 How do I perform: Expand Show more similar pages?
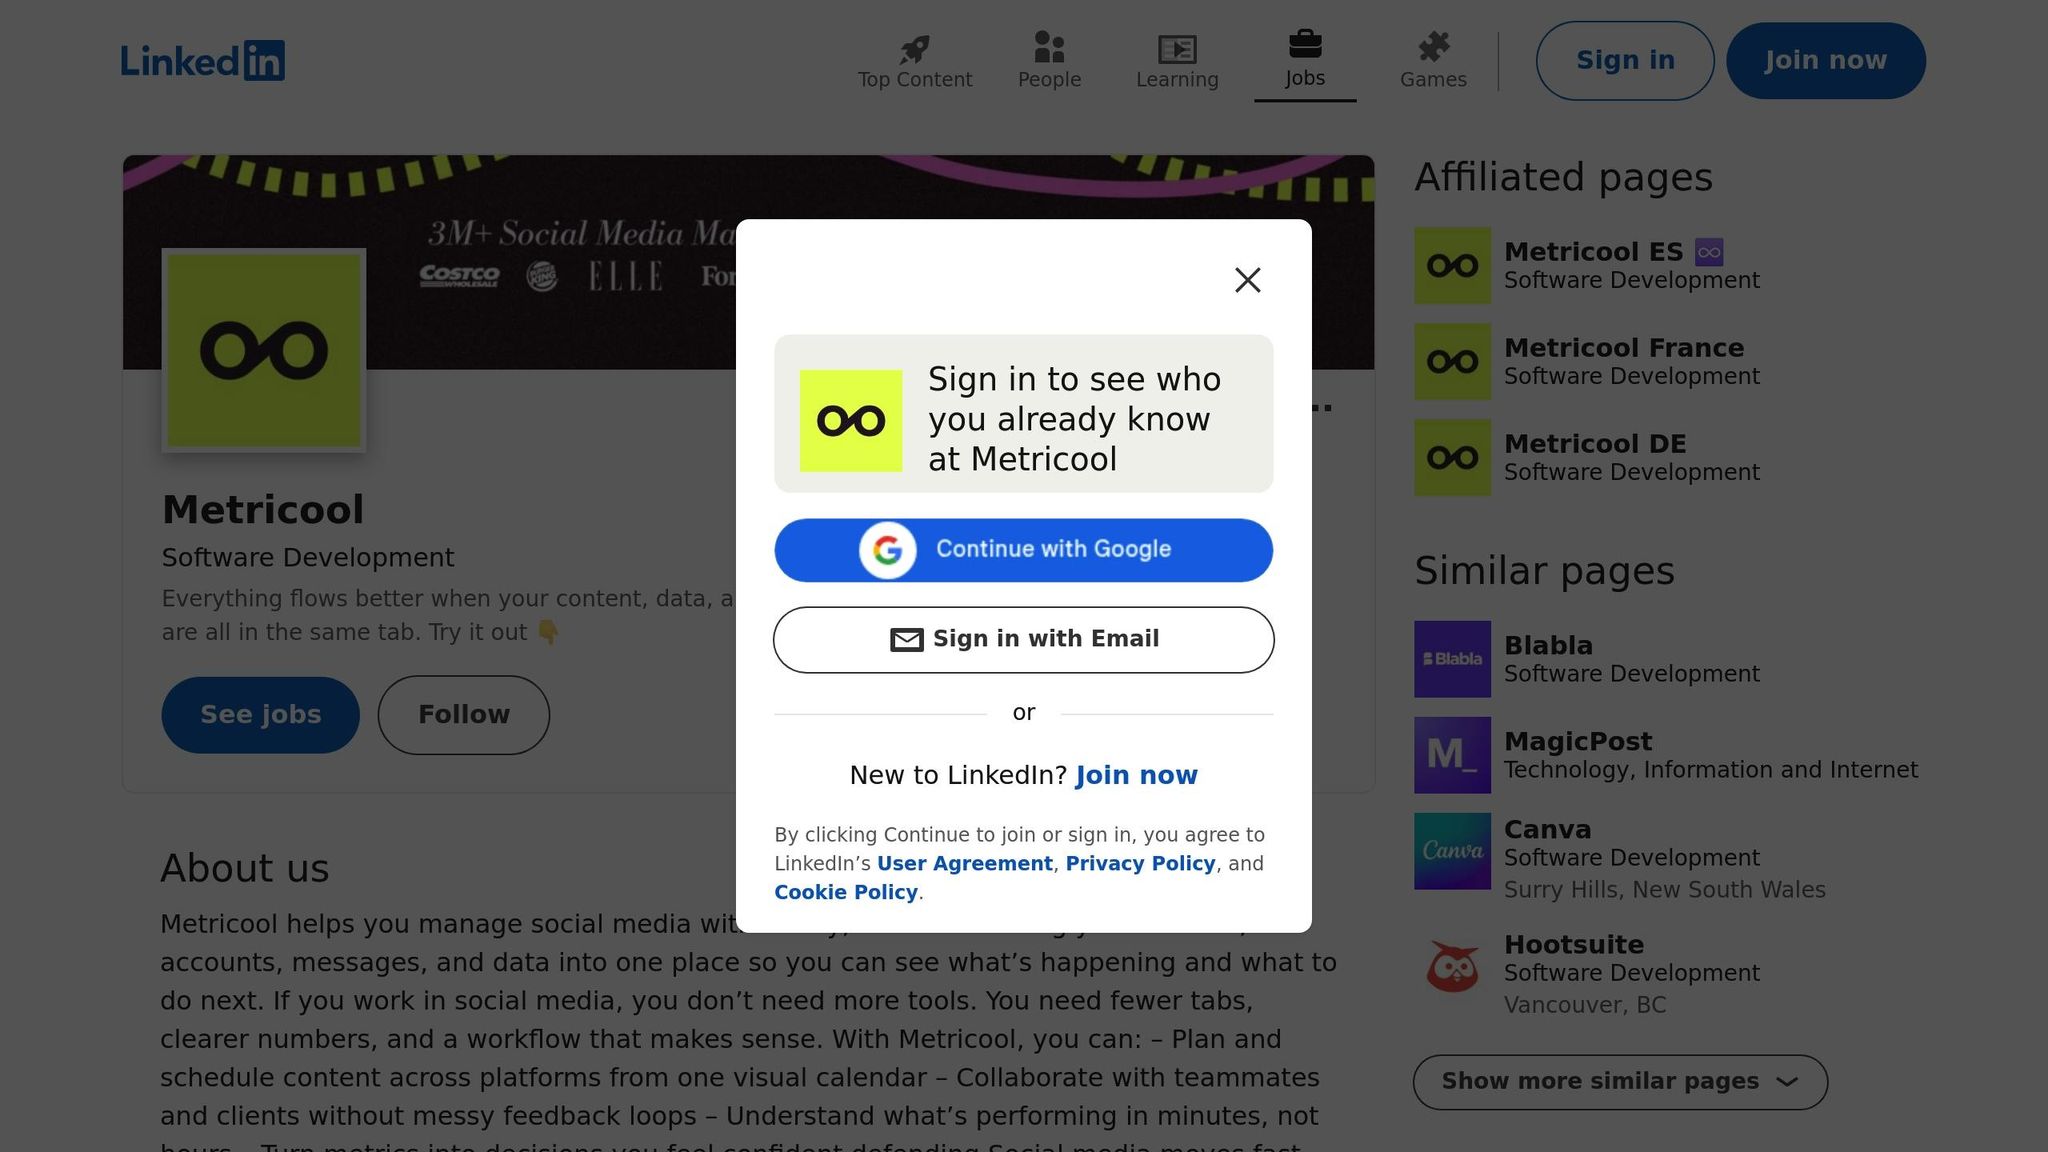click(x=1620, y=1082)
